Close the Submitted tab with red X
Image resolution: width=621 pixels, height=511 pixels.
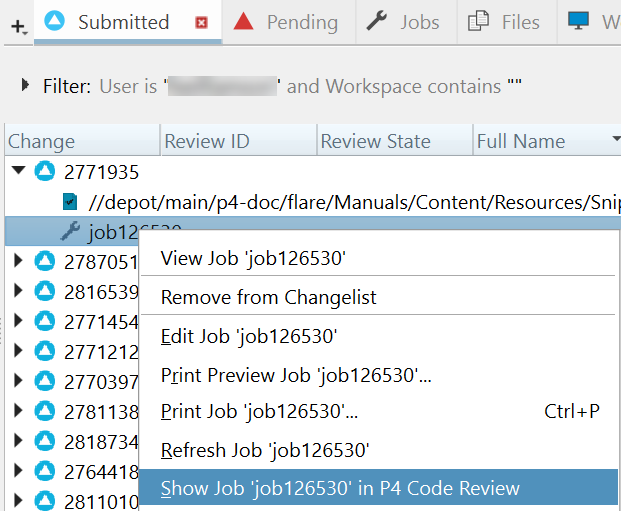click(202, 23)
